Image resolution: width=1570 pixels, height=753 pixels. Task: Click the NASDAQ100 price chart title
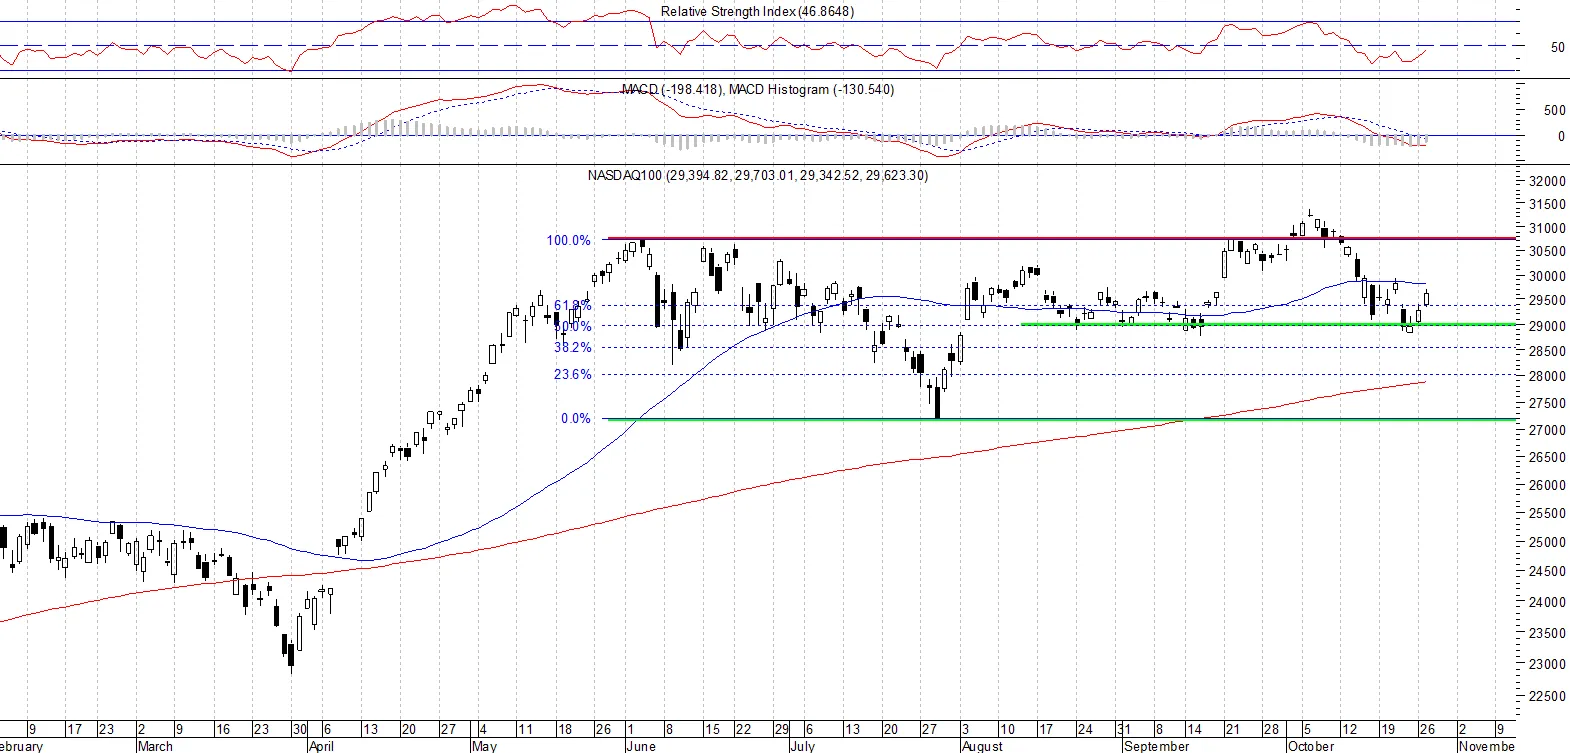pyautogui.click(x=757, y=176)
